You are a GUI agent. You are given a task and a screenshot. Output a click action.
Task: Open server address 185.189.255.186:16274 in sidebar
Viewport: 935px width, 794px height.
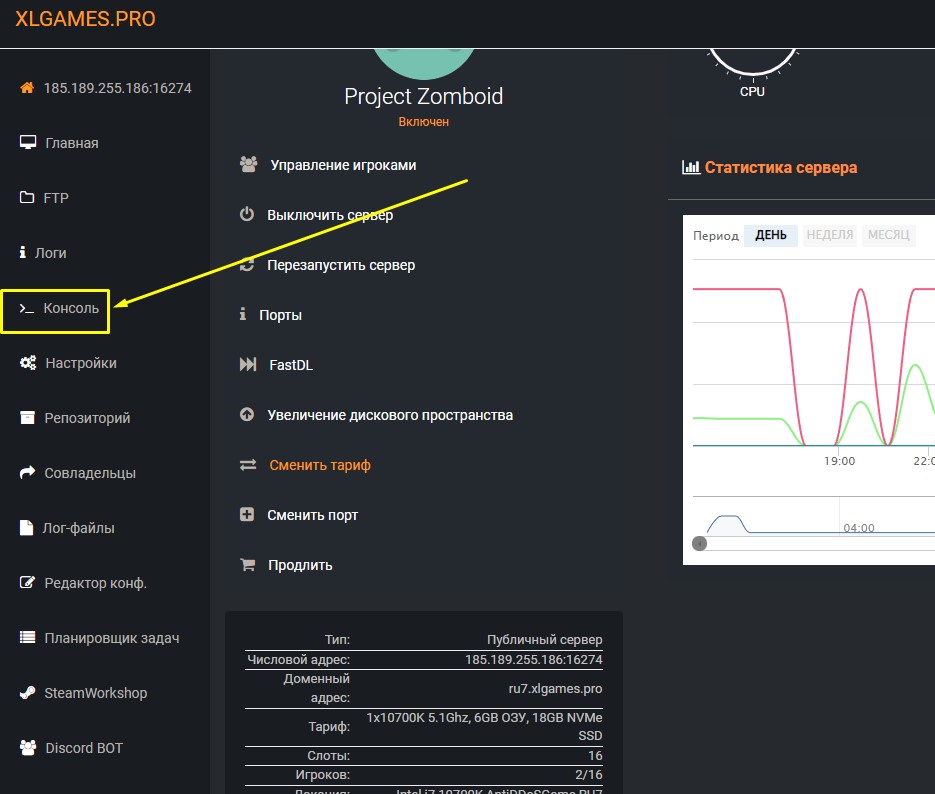pyautogui.click(x=117, y=88)
